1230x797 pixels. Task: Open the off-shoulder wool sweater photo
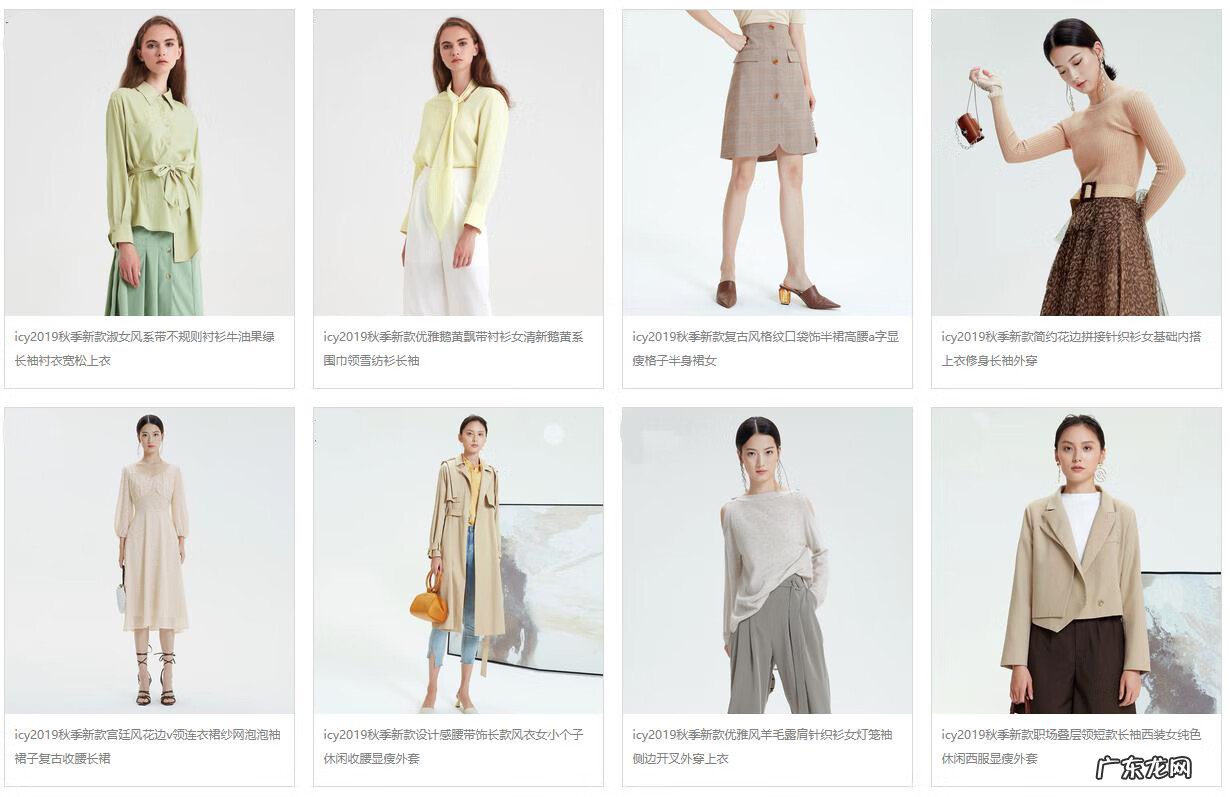click(767, 560)
